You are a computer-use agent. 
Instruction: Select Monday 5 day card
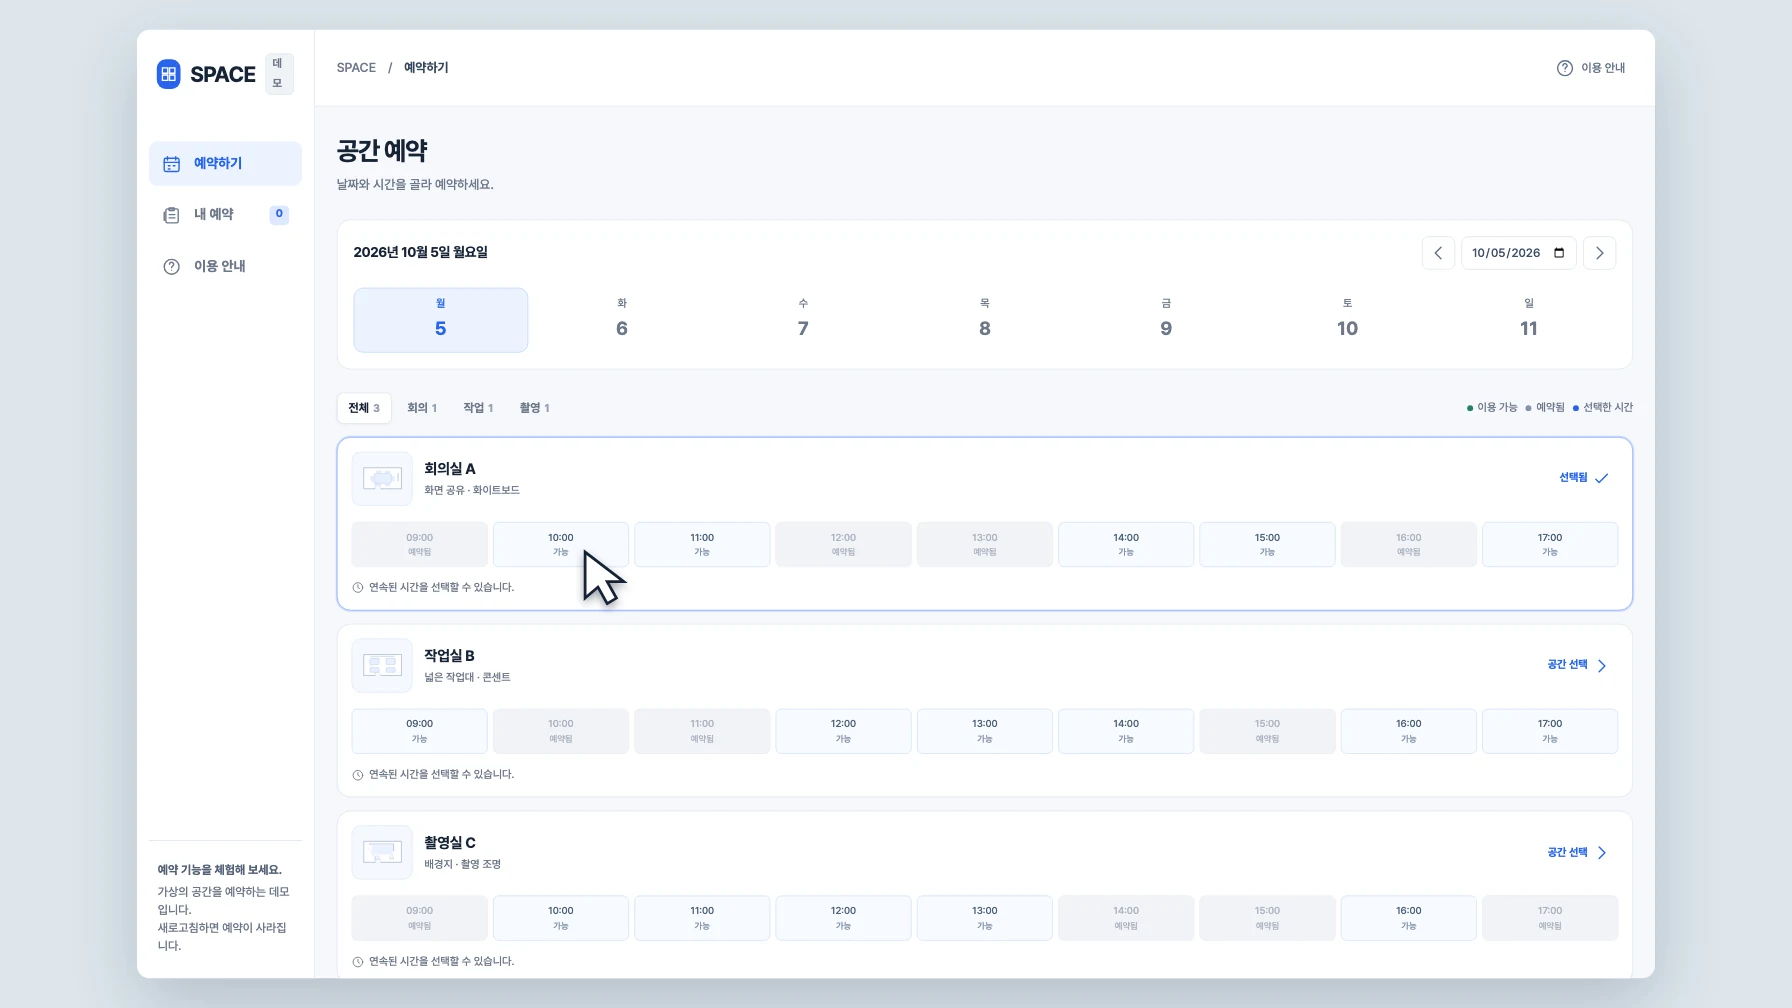click(440, 320)
